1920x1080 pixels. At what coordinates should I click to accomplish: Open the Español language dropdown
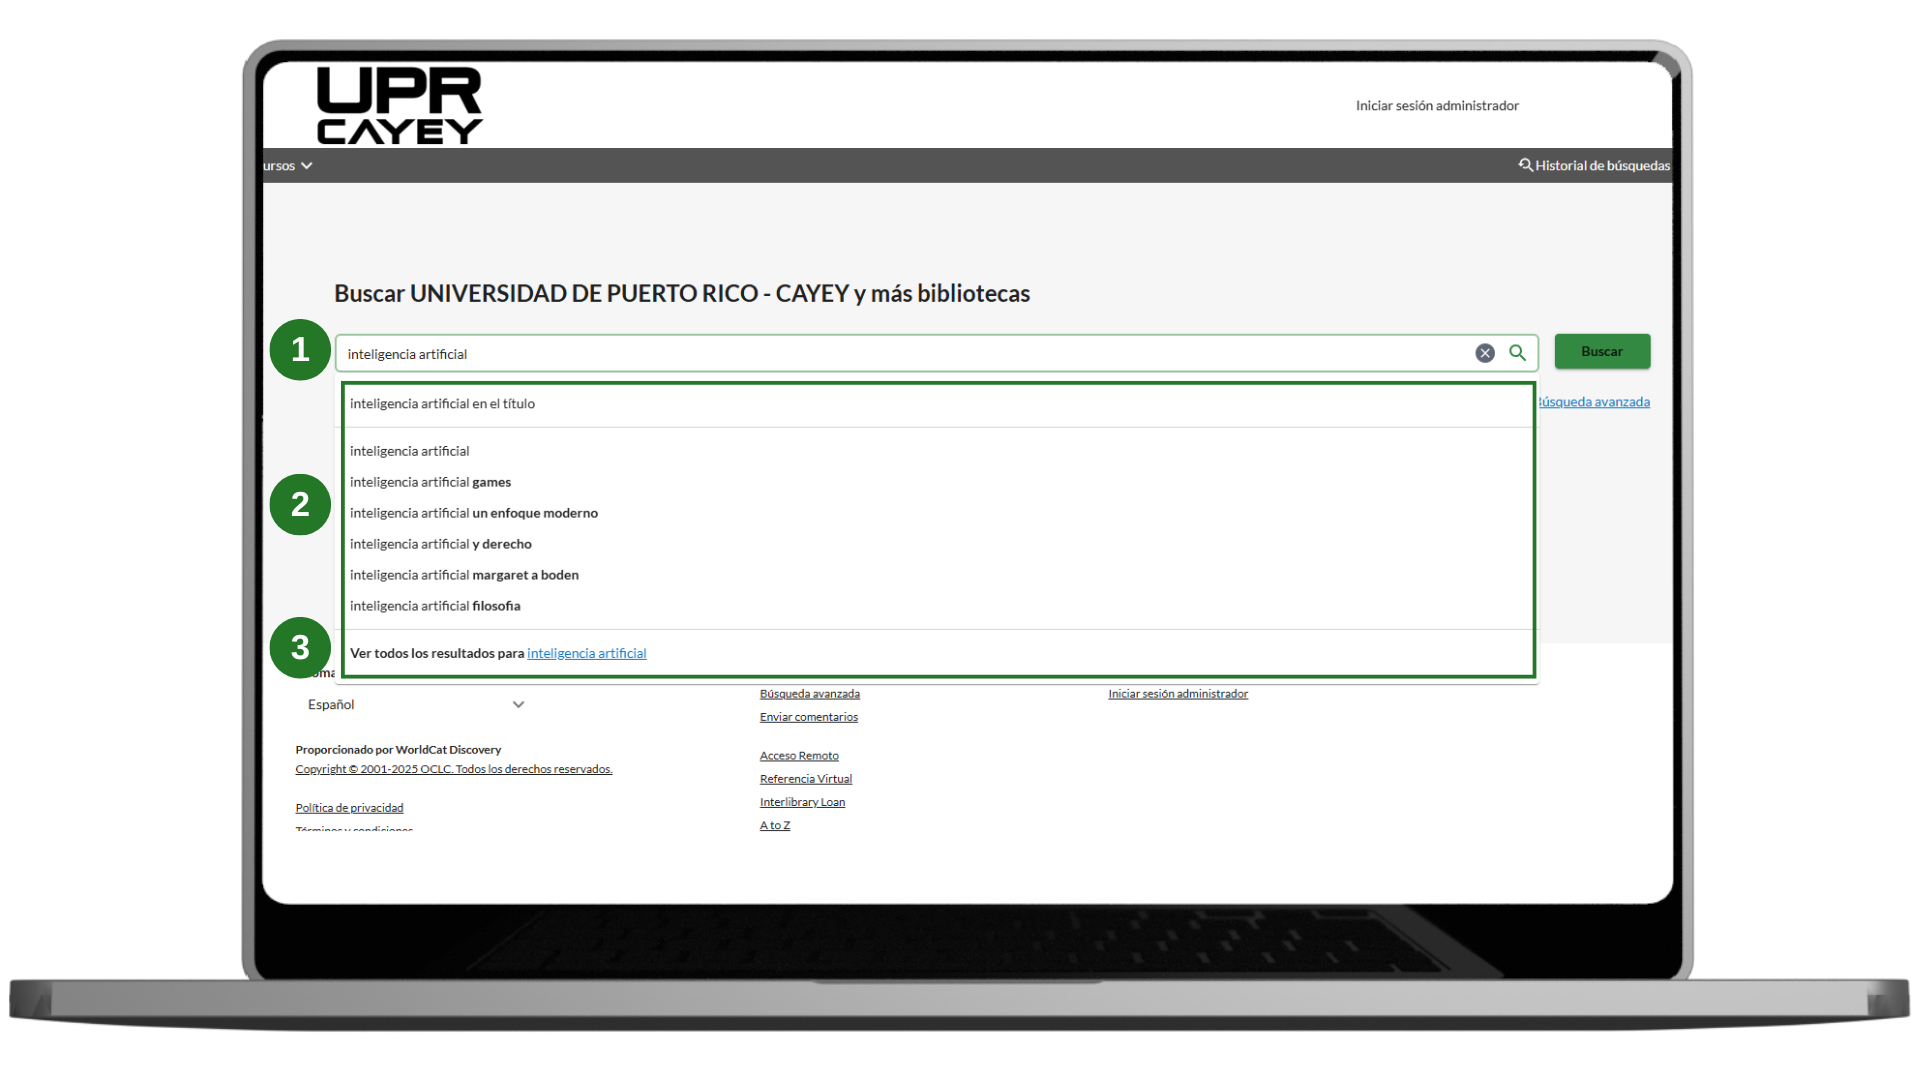point(416,705)
